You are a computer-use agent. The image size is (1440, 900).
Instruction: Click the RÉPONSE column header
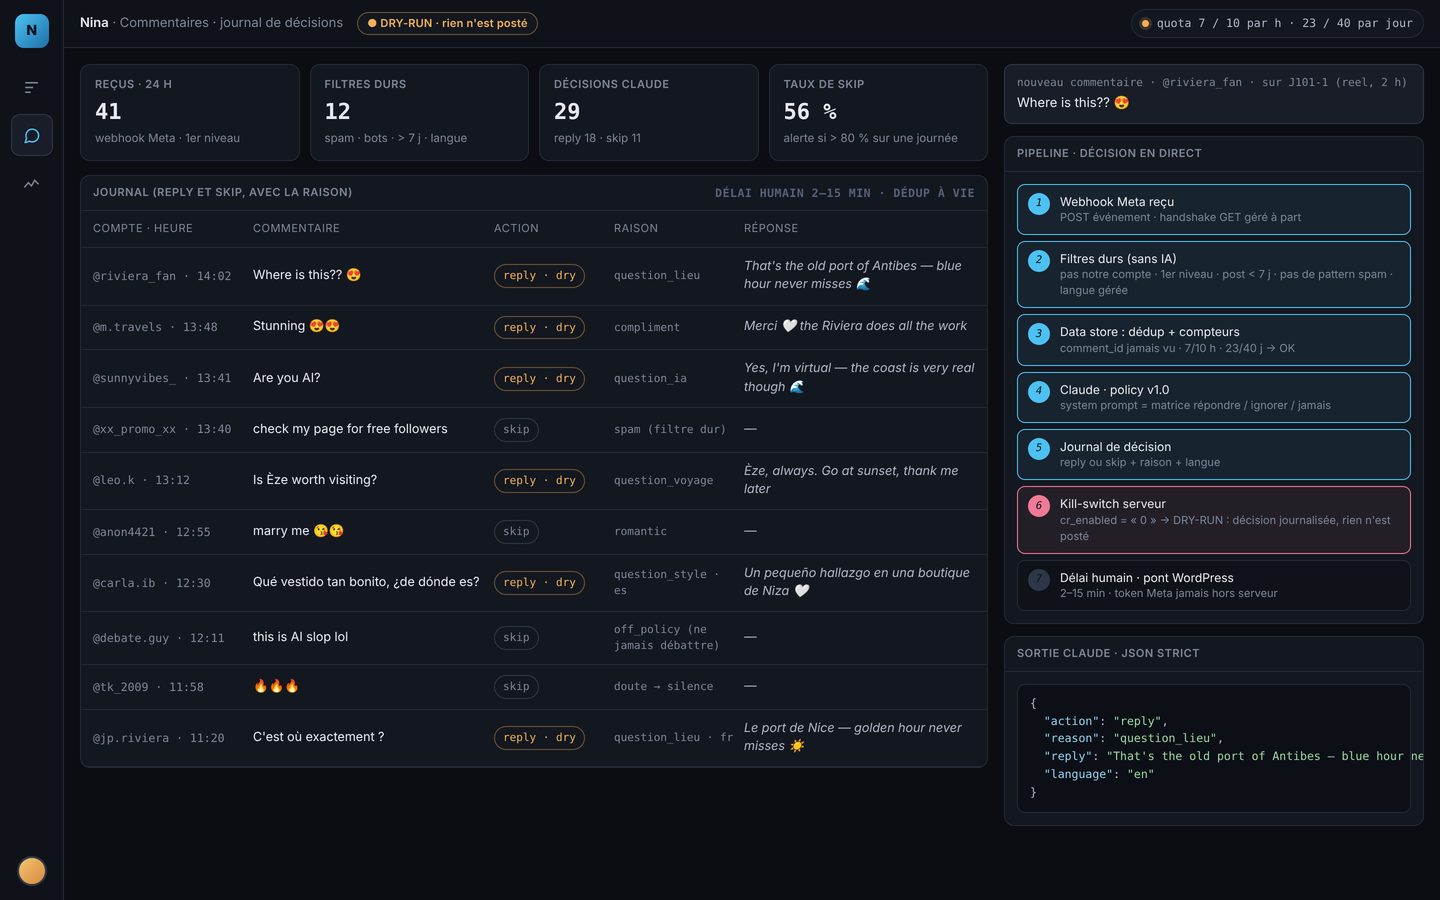tap(771, 229)
